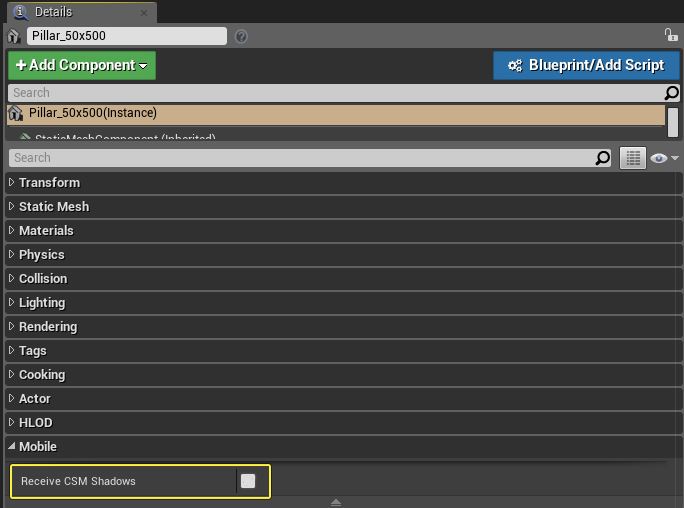
Task: Expand the Static Mesh section
Action: pyautogui.click(x=53, y=207)
